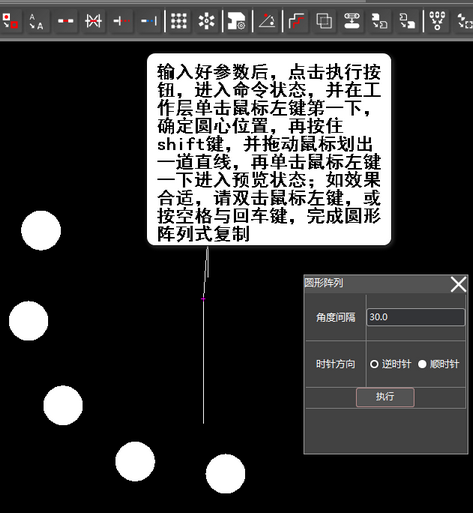Click the overlapping squares icon
Screen dimensions: 473x513
tap(324, 21)
